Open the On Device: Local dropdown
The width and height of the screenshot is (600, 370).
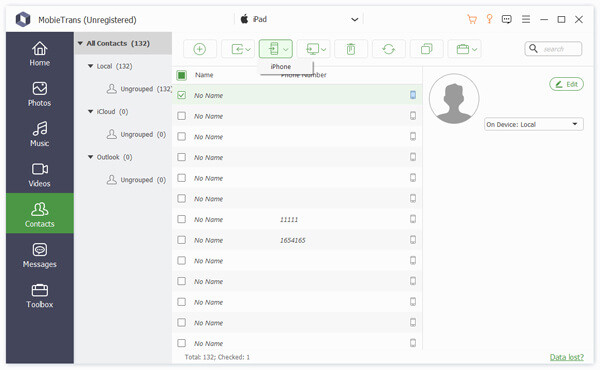(533, 124)
